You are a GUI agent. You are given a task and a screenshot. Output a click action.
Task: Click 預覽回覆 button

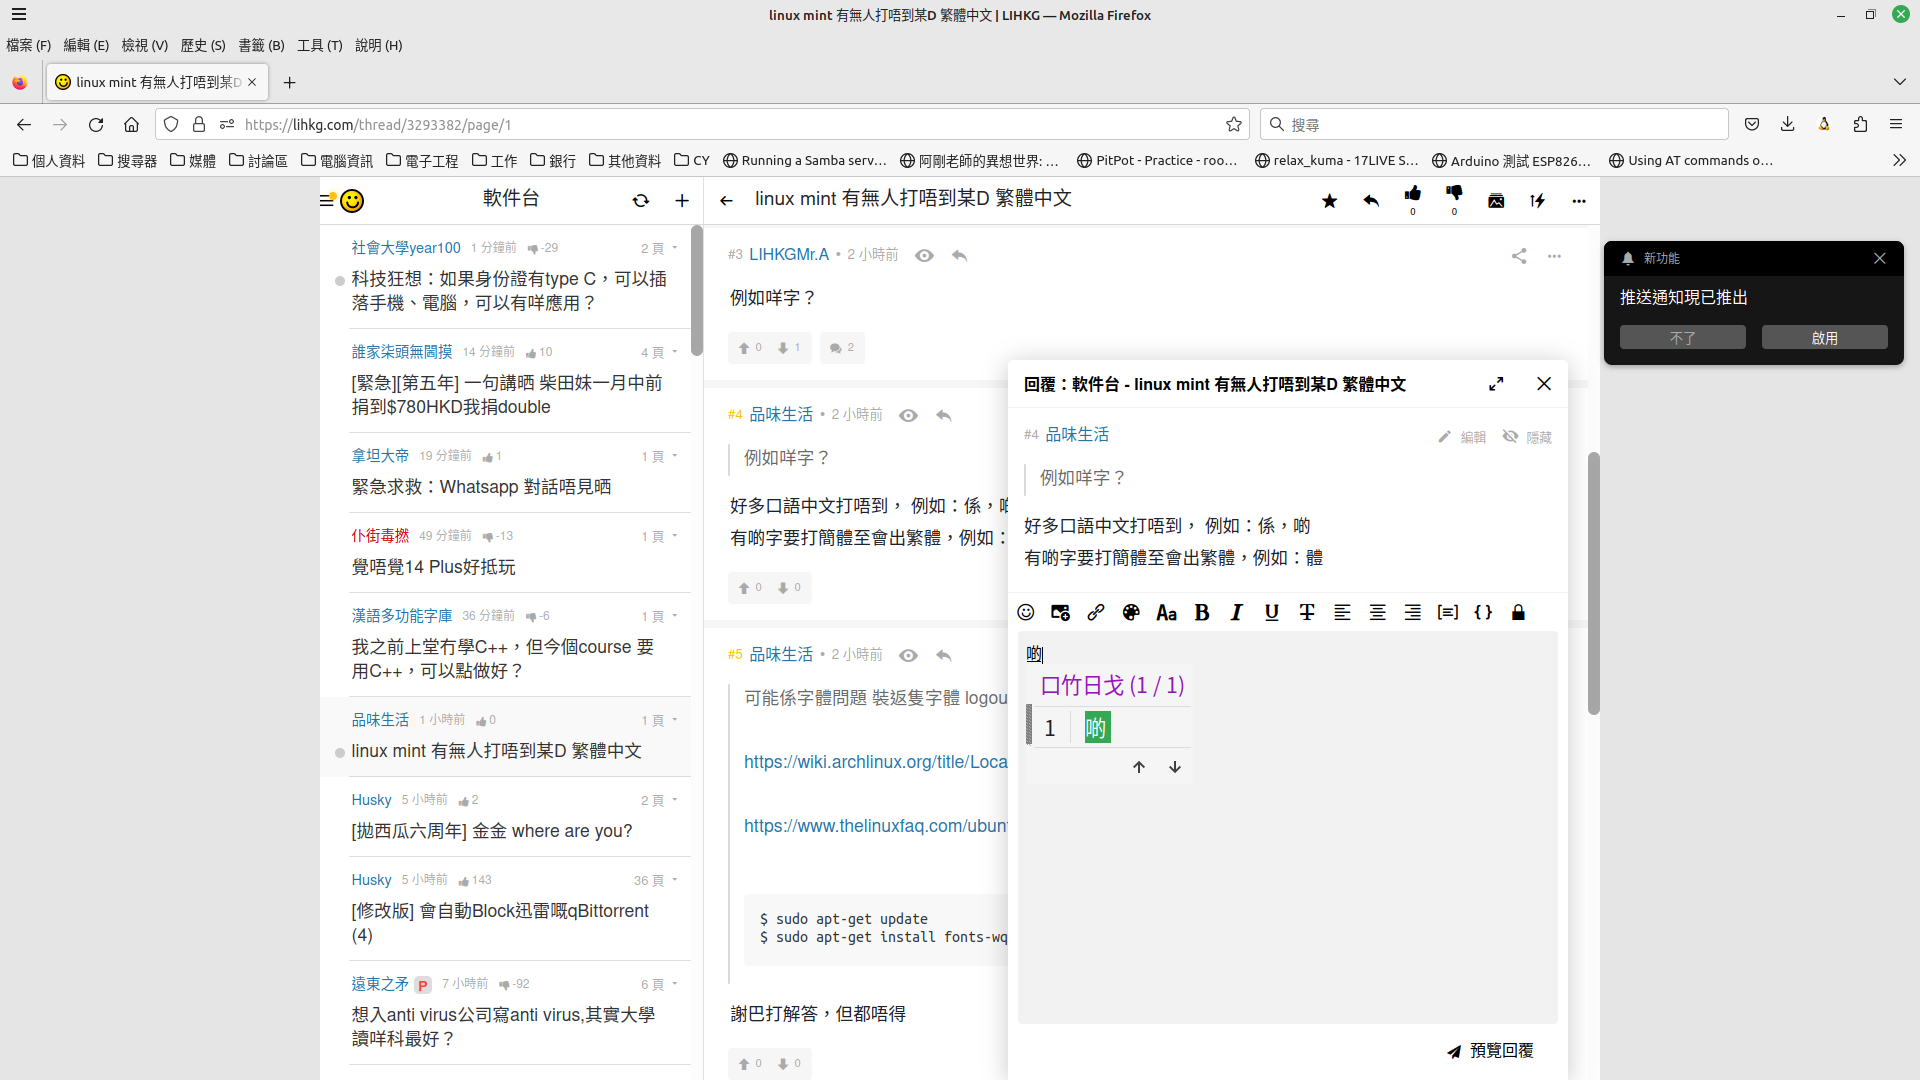point(1490,1050)
